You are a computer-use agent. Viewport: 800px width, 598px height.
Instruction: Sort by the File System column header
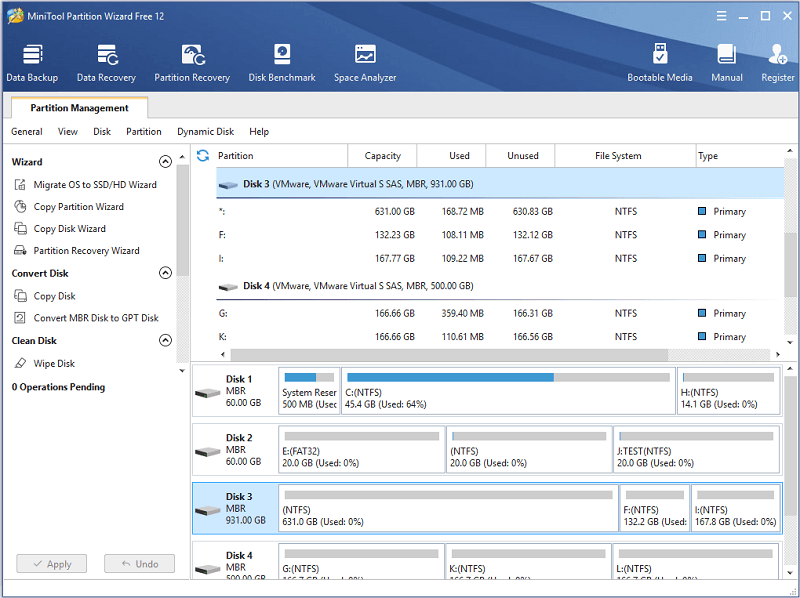626,156
